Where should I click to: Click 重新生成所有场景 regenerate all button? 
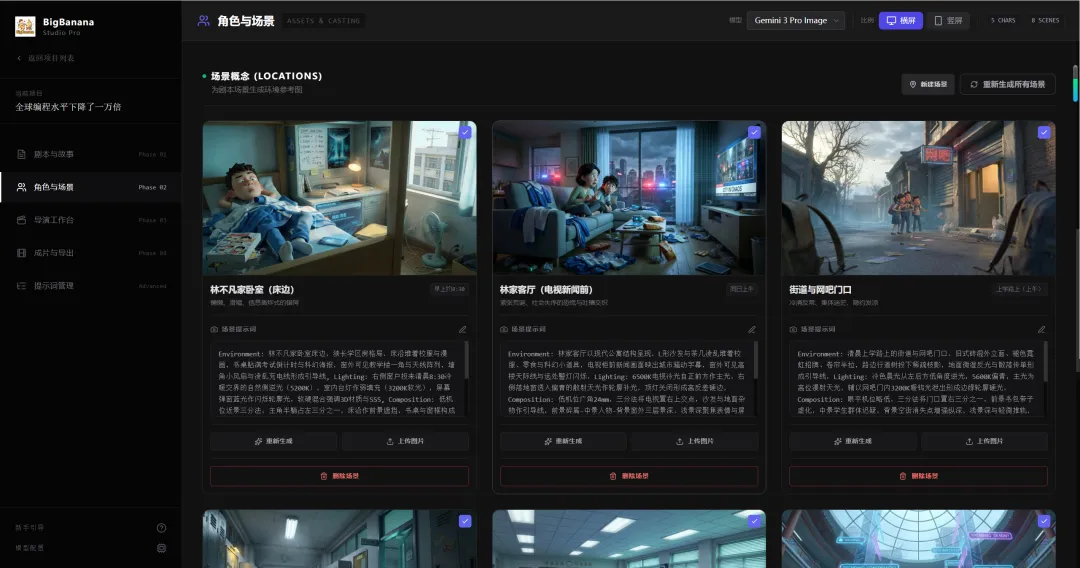pyautogui.click(x=1008, y=84)
